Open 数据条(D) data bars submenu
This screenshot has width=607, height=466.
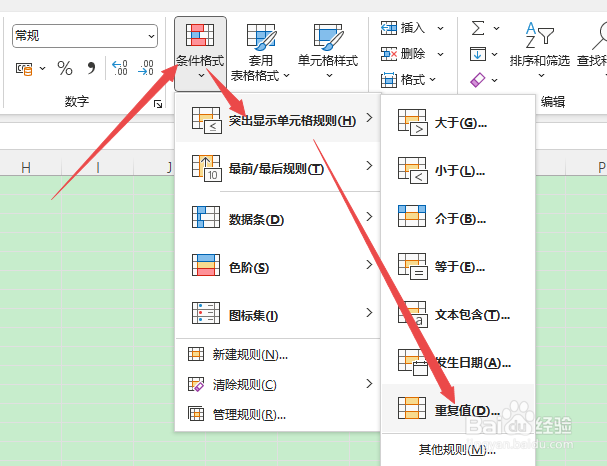[x=278, y=218]
